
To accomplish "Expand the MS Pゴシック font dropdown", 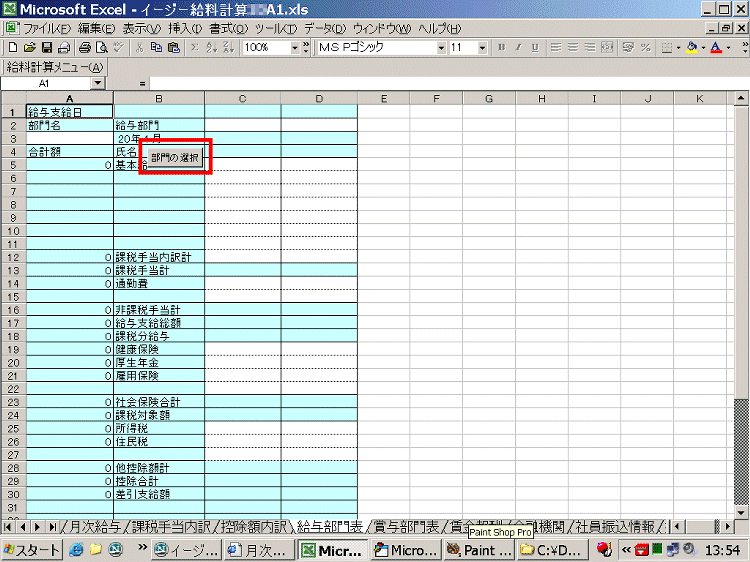I will [x=441, y=47].
